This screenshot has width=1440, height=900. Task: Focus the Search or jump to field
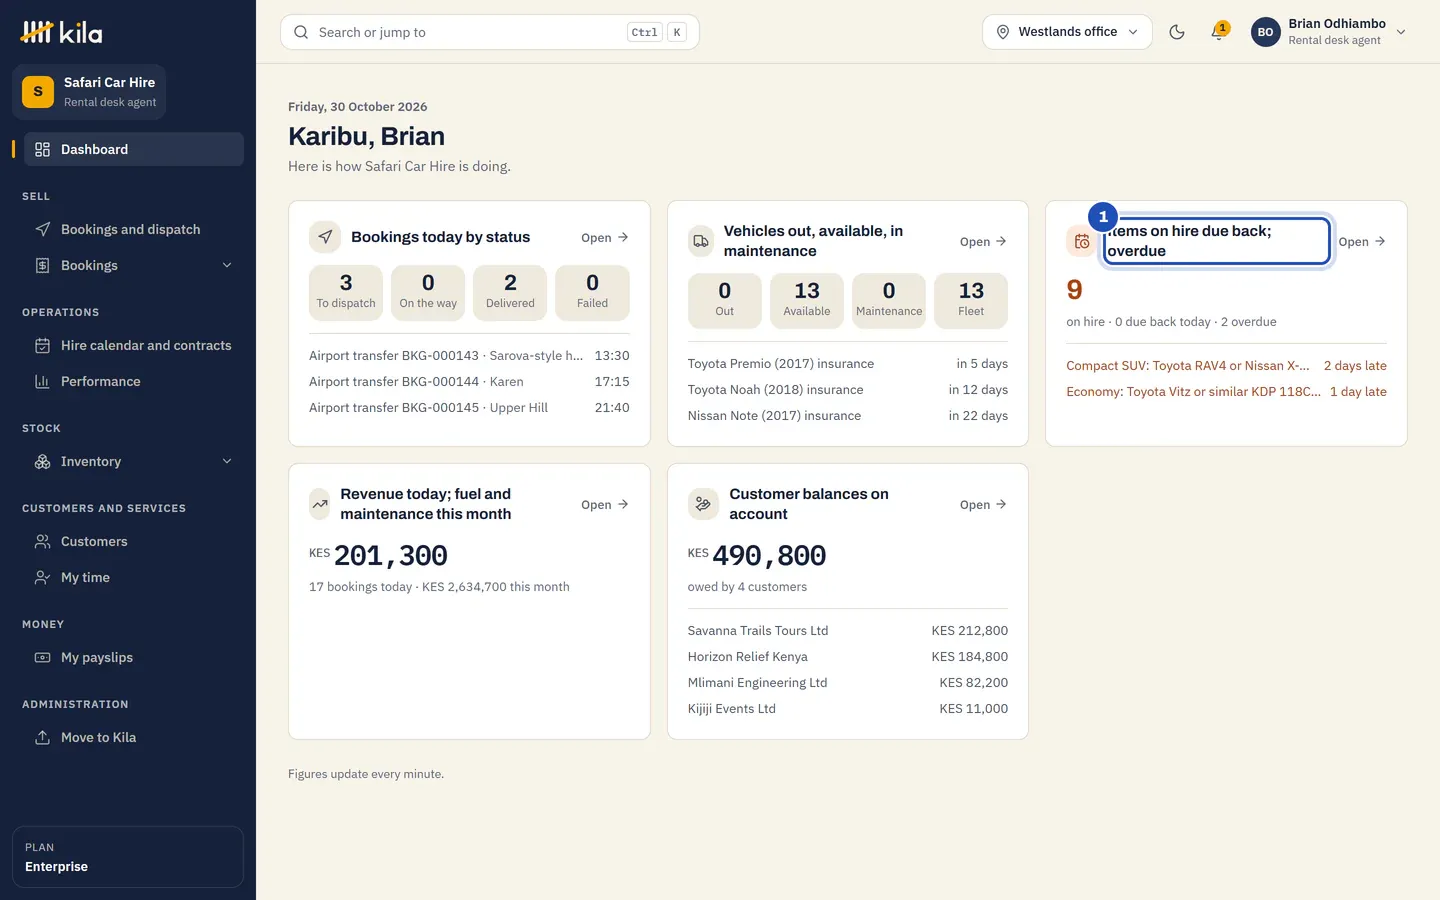pyautogui.click(x=490, y=32)
